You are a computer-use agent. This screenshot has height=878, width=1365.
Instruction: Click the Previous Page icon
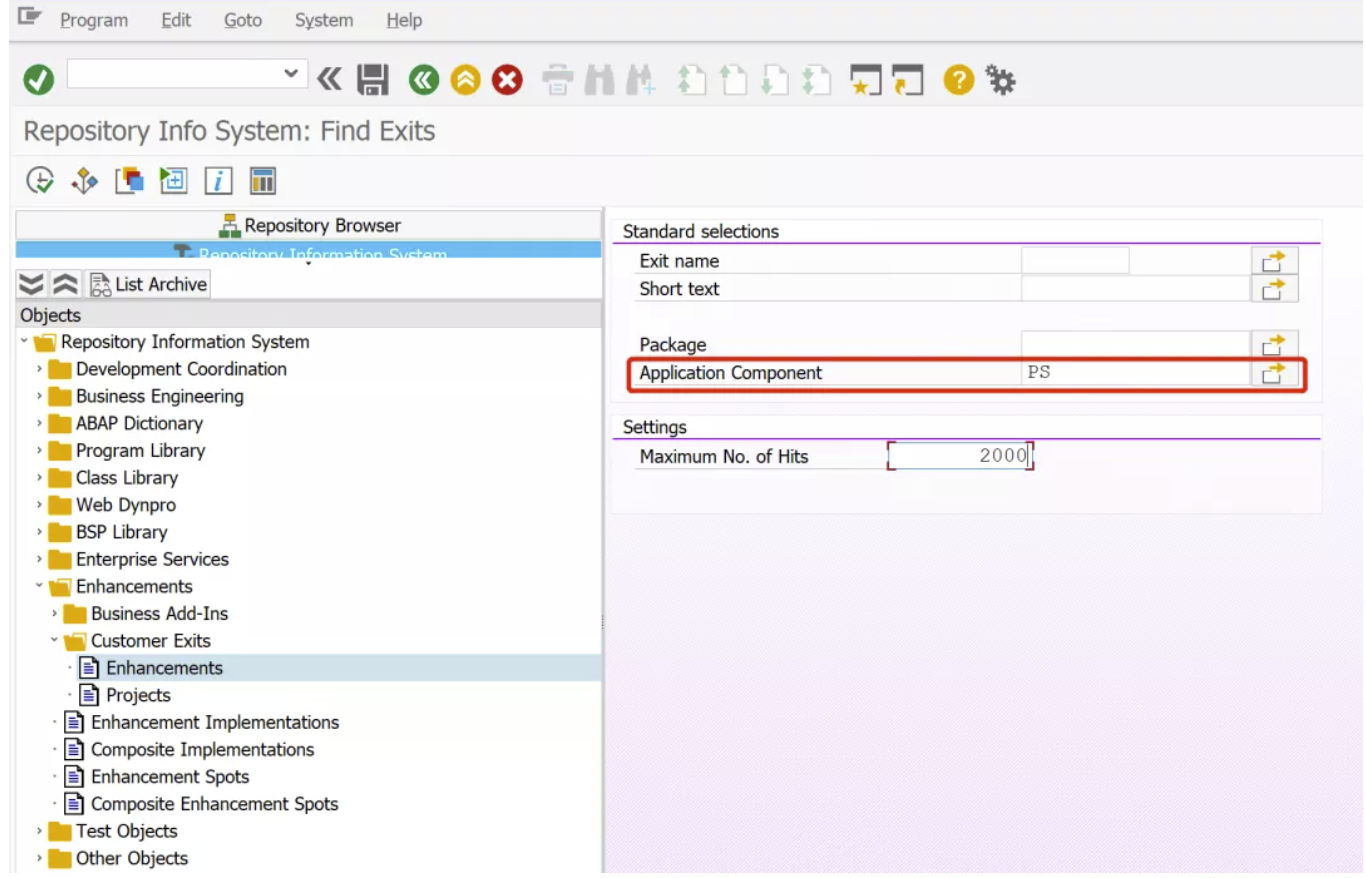click(x=733, y=80)
